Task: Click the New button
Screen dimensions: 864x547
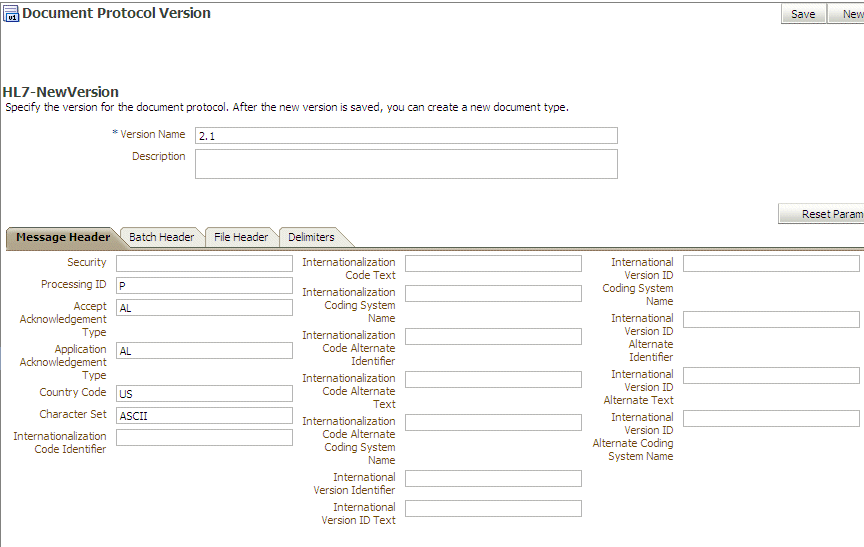Action: [849, 14]
